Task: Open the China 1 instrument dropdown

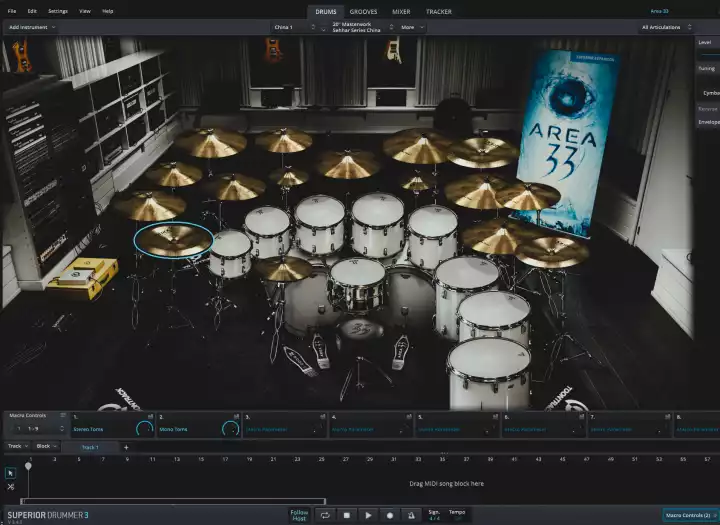Action: pos(297,27)
